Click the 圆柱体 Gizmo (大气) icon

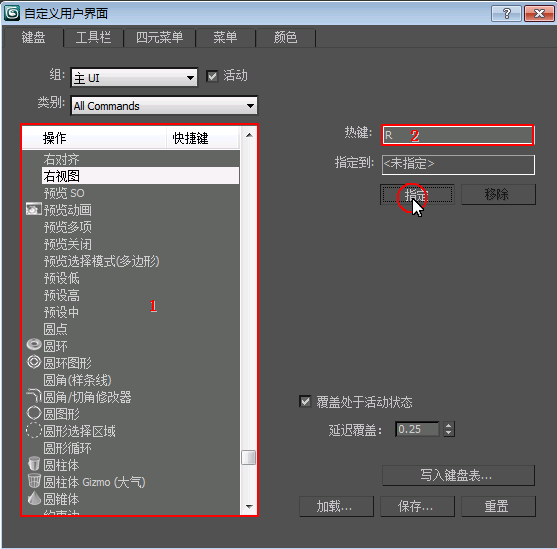(34, 481)
